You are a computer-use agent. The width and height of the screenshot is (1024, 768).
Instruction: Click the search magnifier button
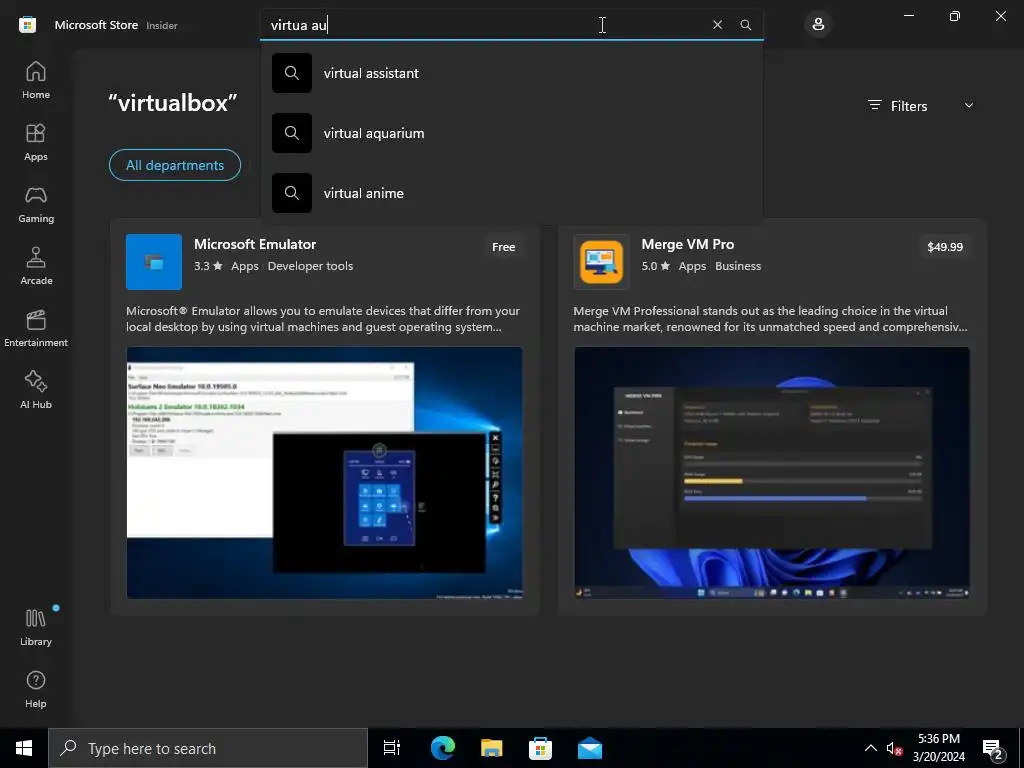tap(746, 25)
